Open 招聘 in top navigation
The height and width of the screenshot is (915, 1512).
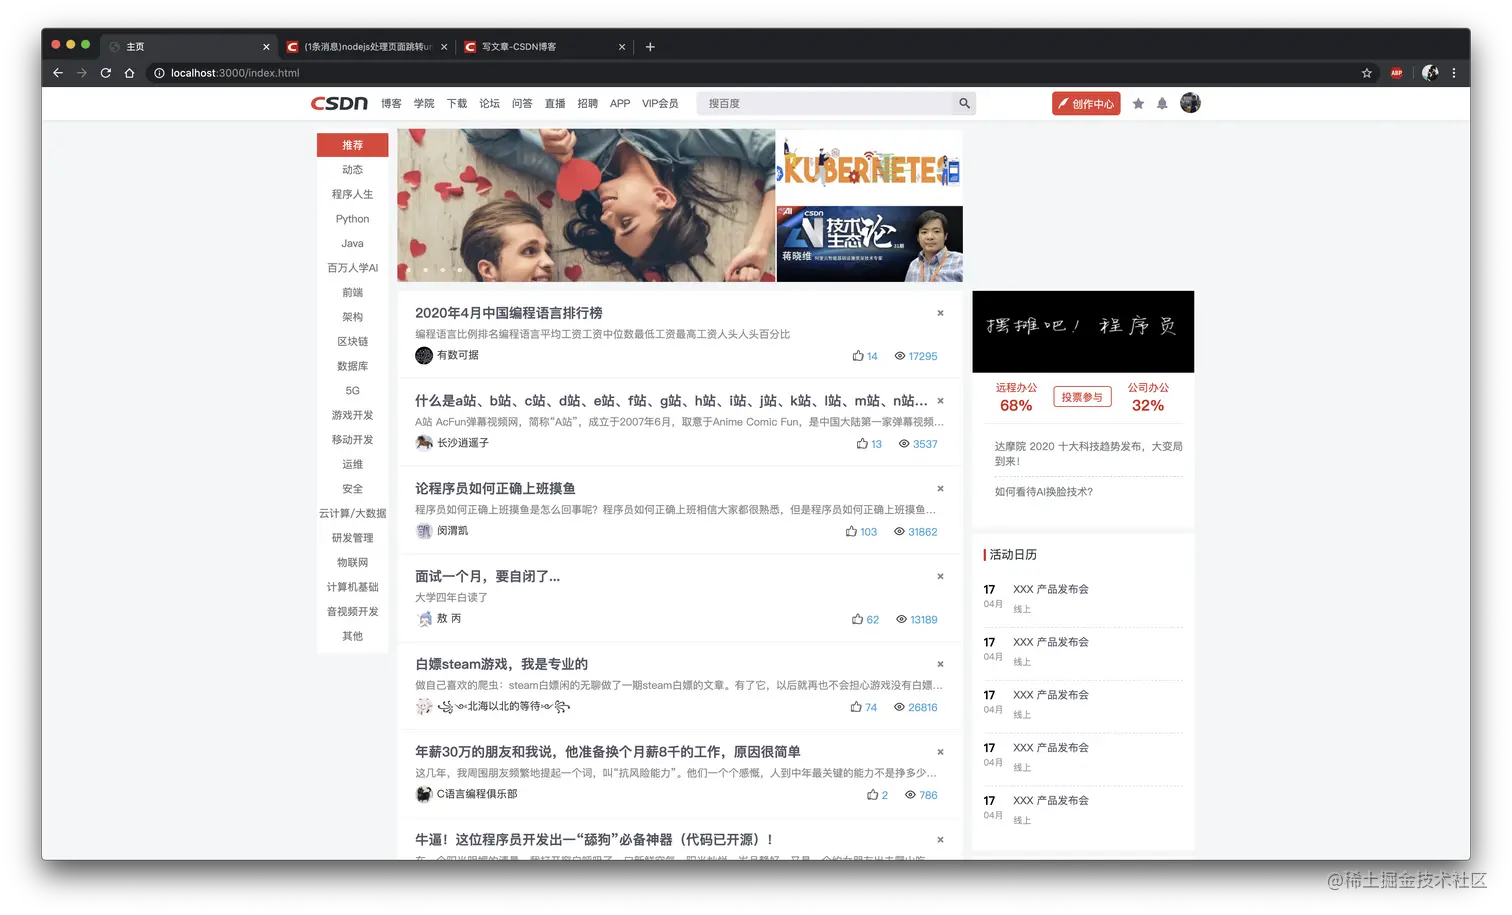coord(588,103)
